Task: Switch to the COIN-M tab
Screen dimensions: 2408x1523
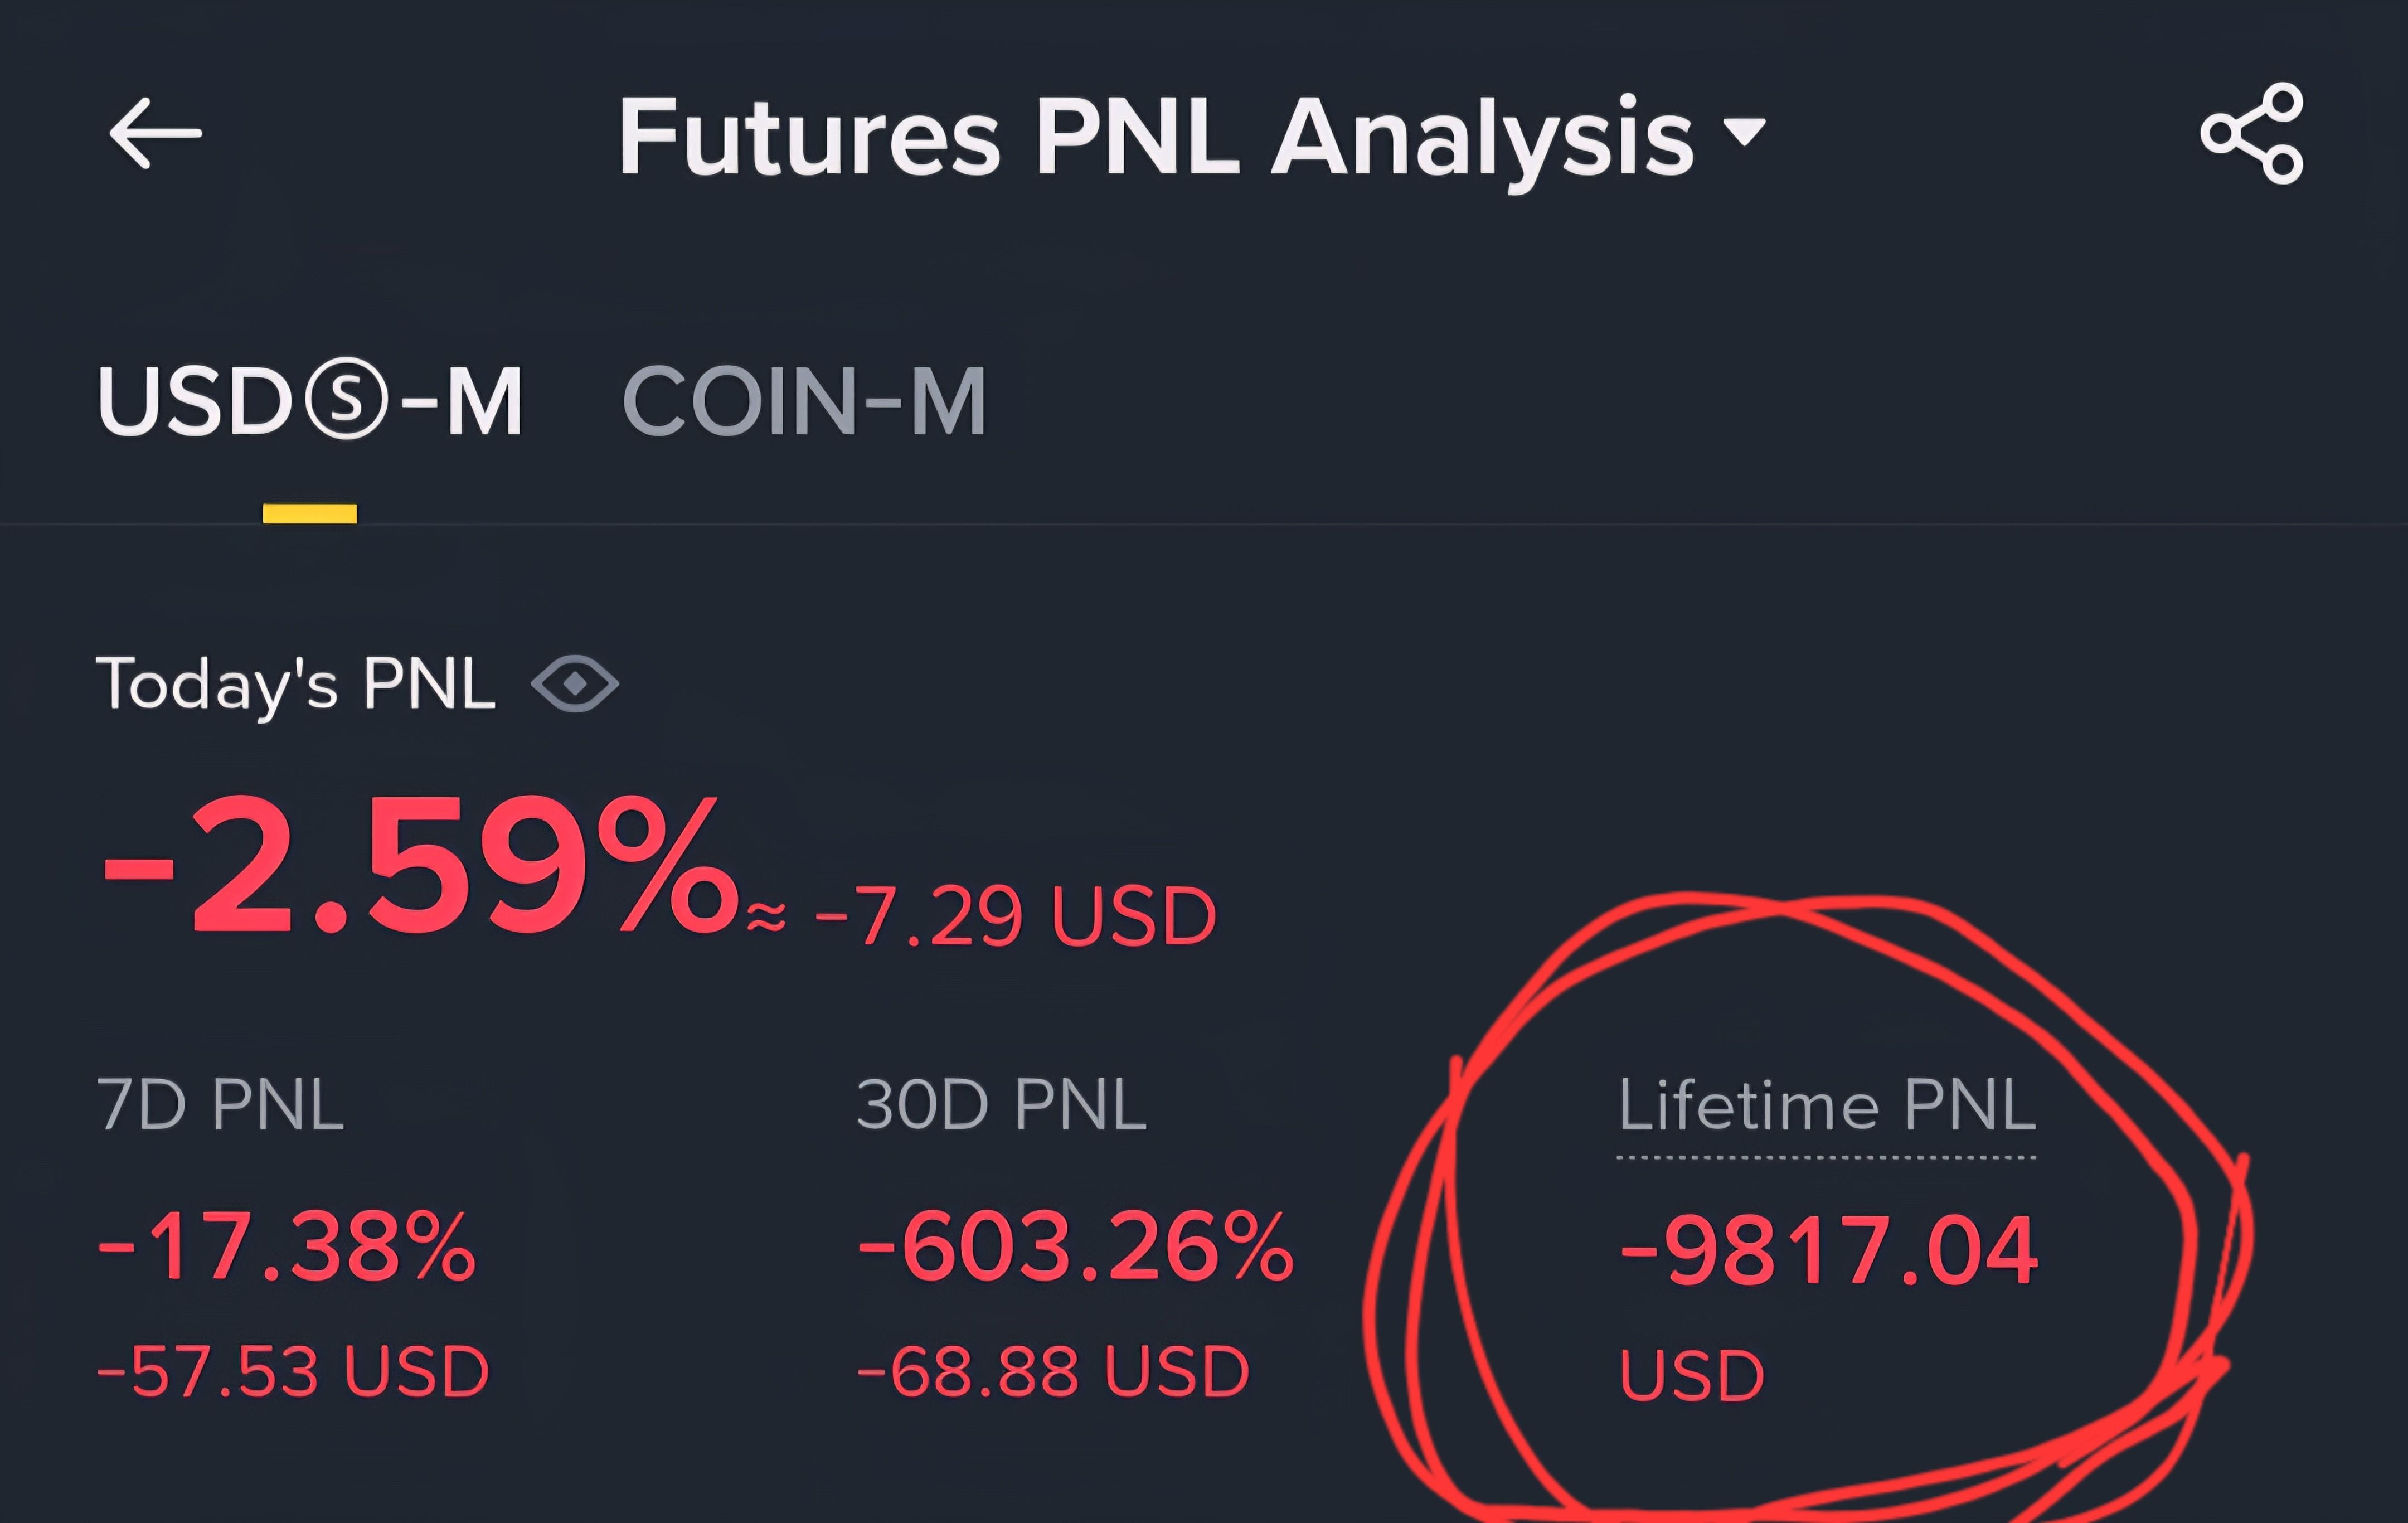Action: click(x=804, y=402)
